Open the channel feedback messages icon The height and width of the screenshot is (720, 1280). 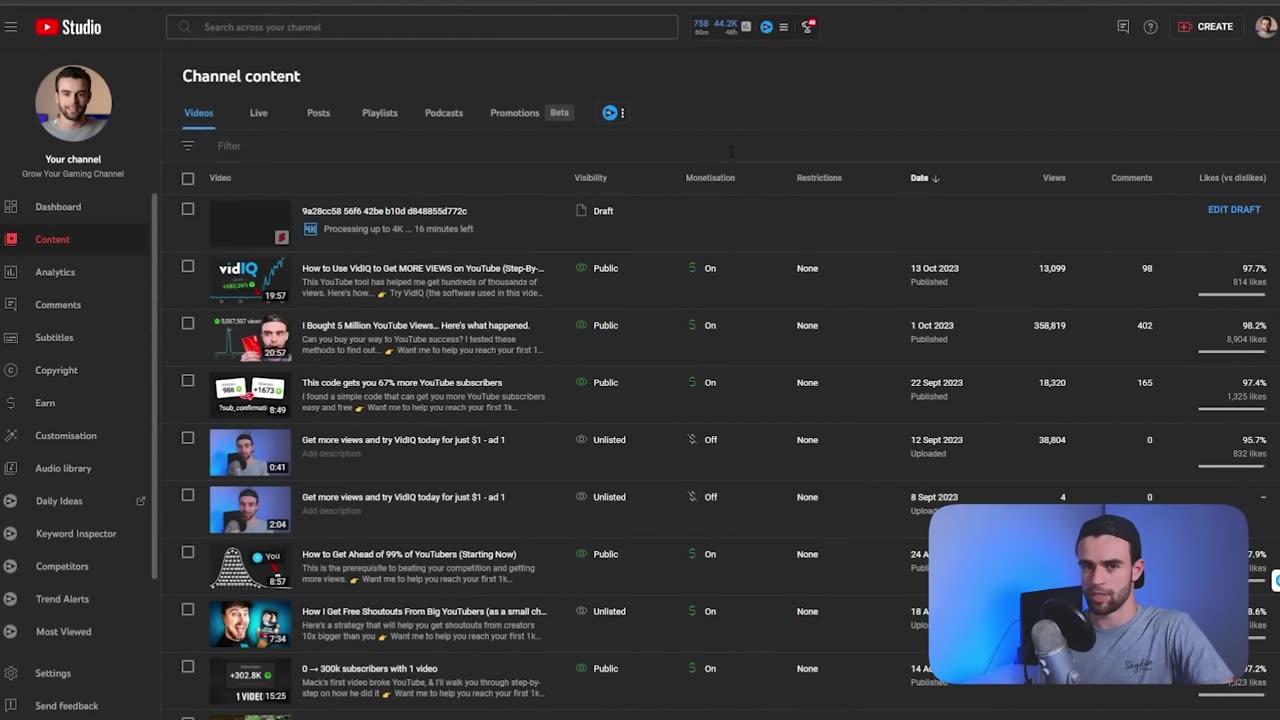[1123, 27]
